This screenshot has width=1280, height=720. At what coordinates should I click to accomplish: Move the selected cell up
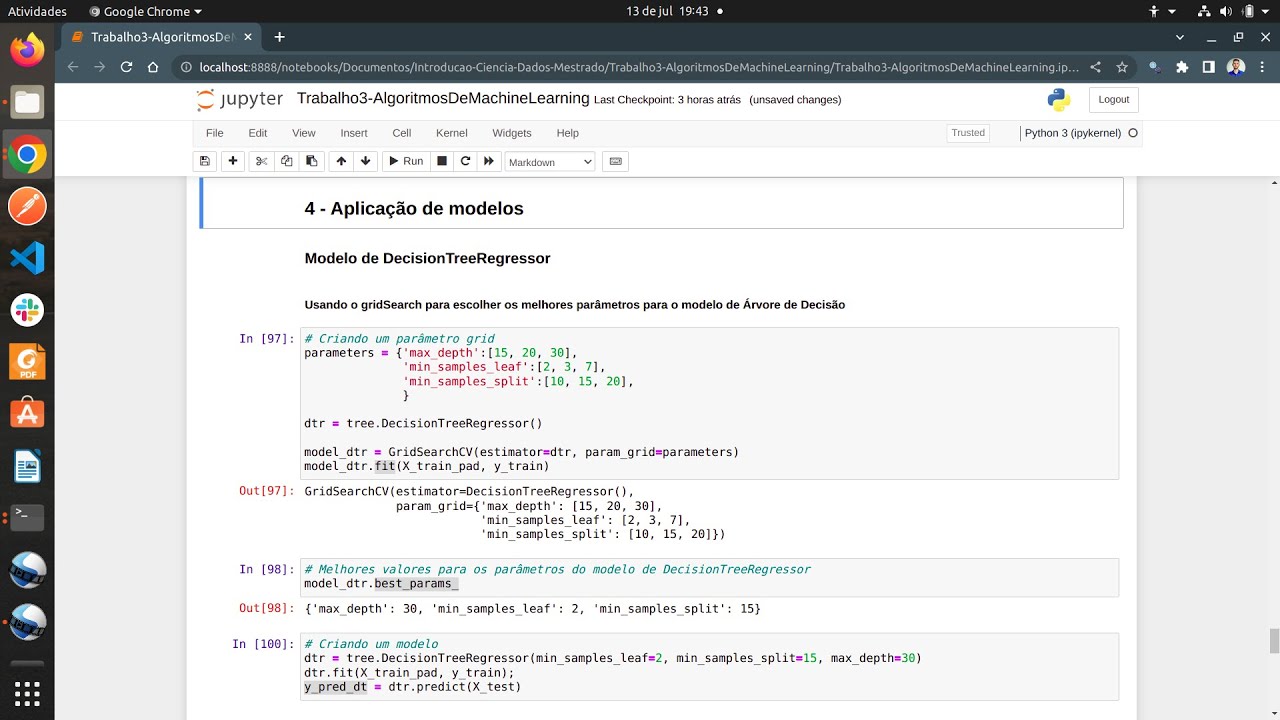click(341, 161)
